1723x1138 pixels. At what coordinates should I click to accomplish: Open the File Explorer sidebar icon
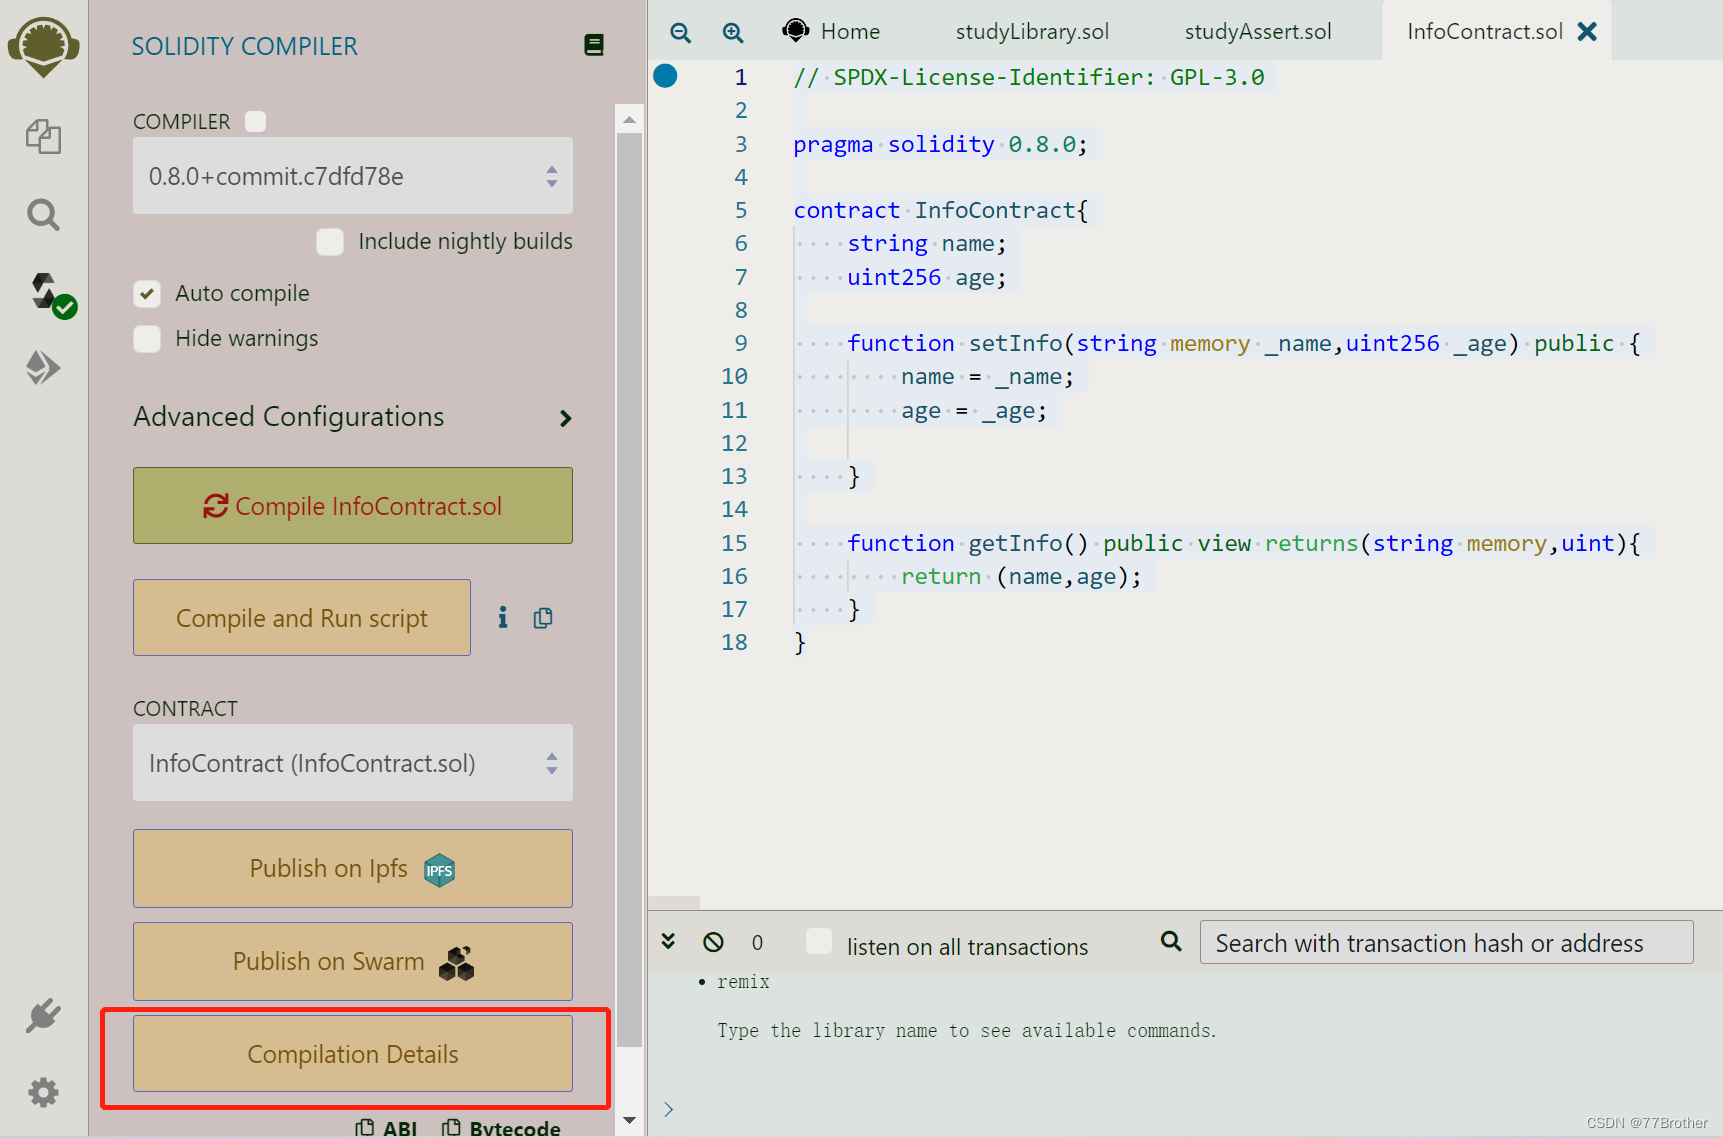coord(43,136)
